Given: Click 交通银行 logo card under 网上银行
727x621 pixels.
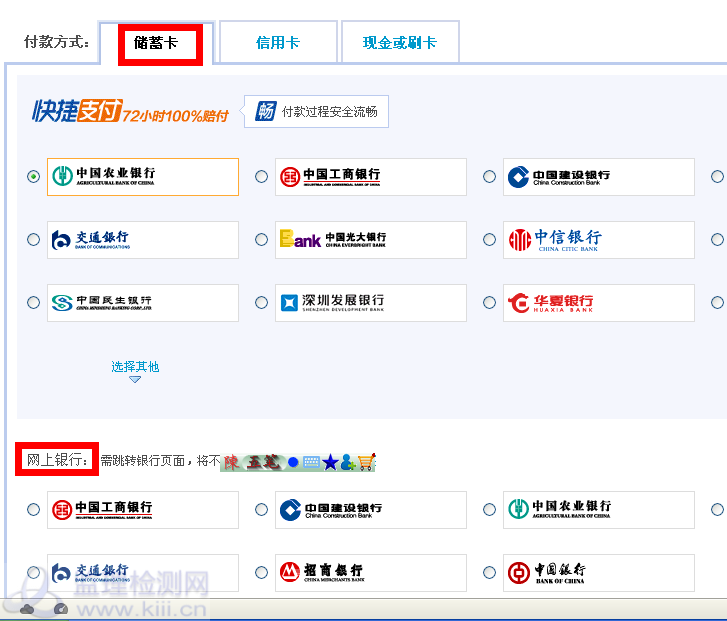Looking at the screenshot, I should pos(143,573).
